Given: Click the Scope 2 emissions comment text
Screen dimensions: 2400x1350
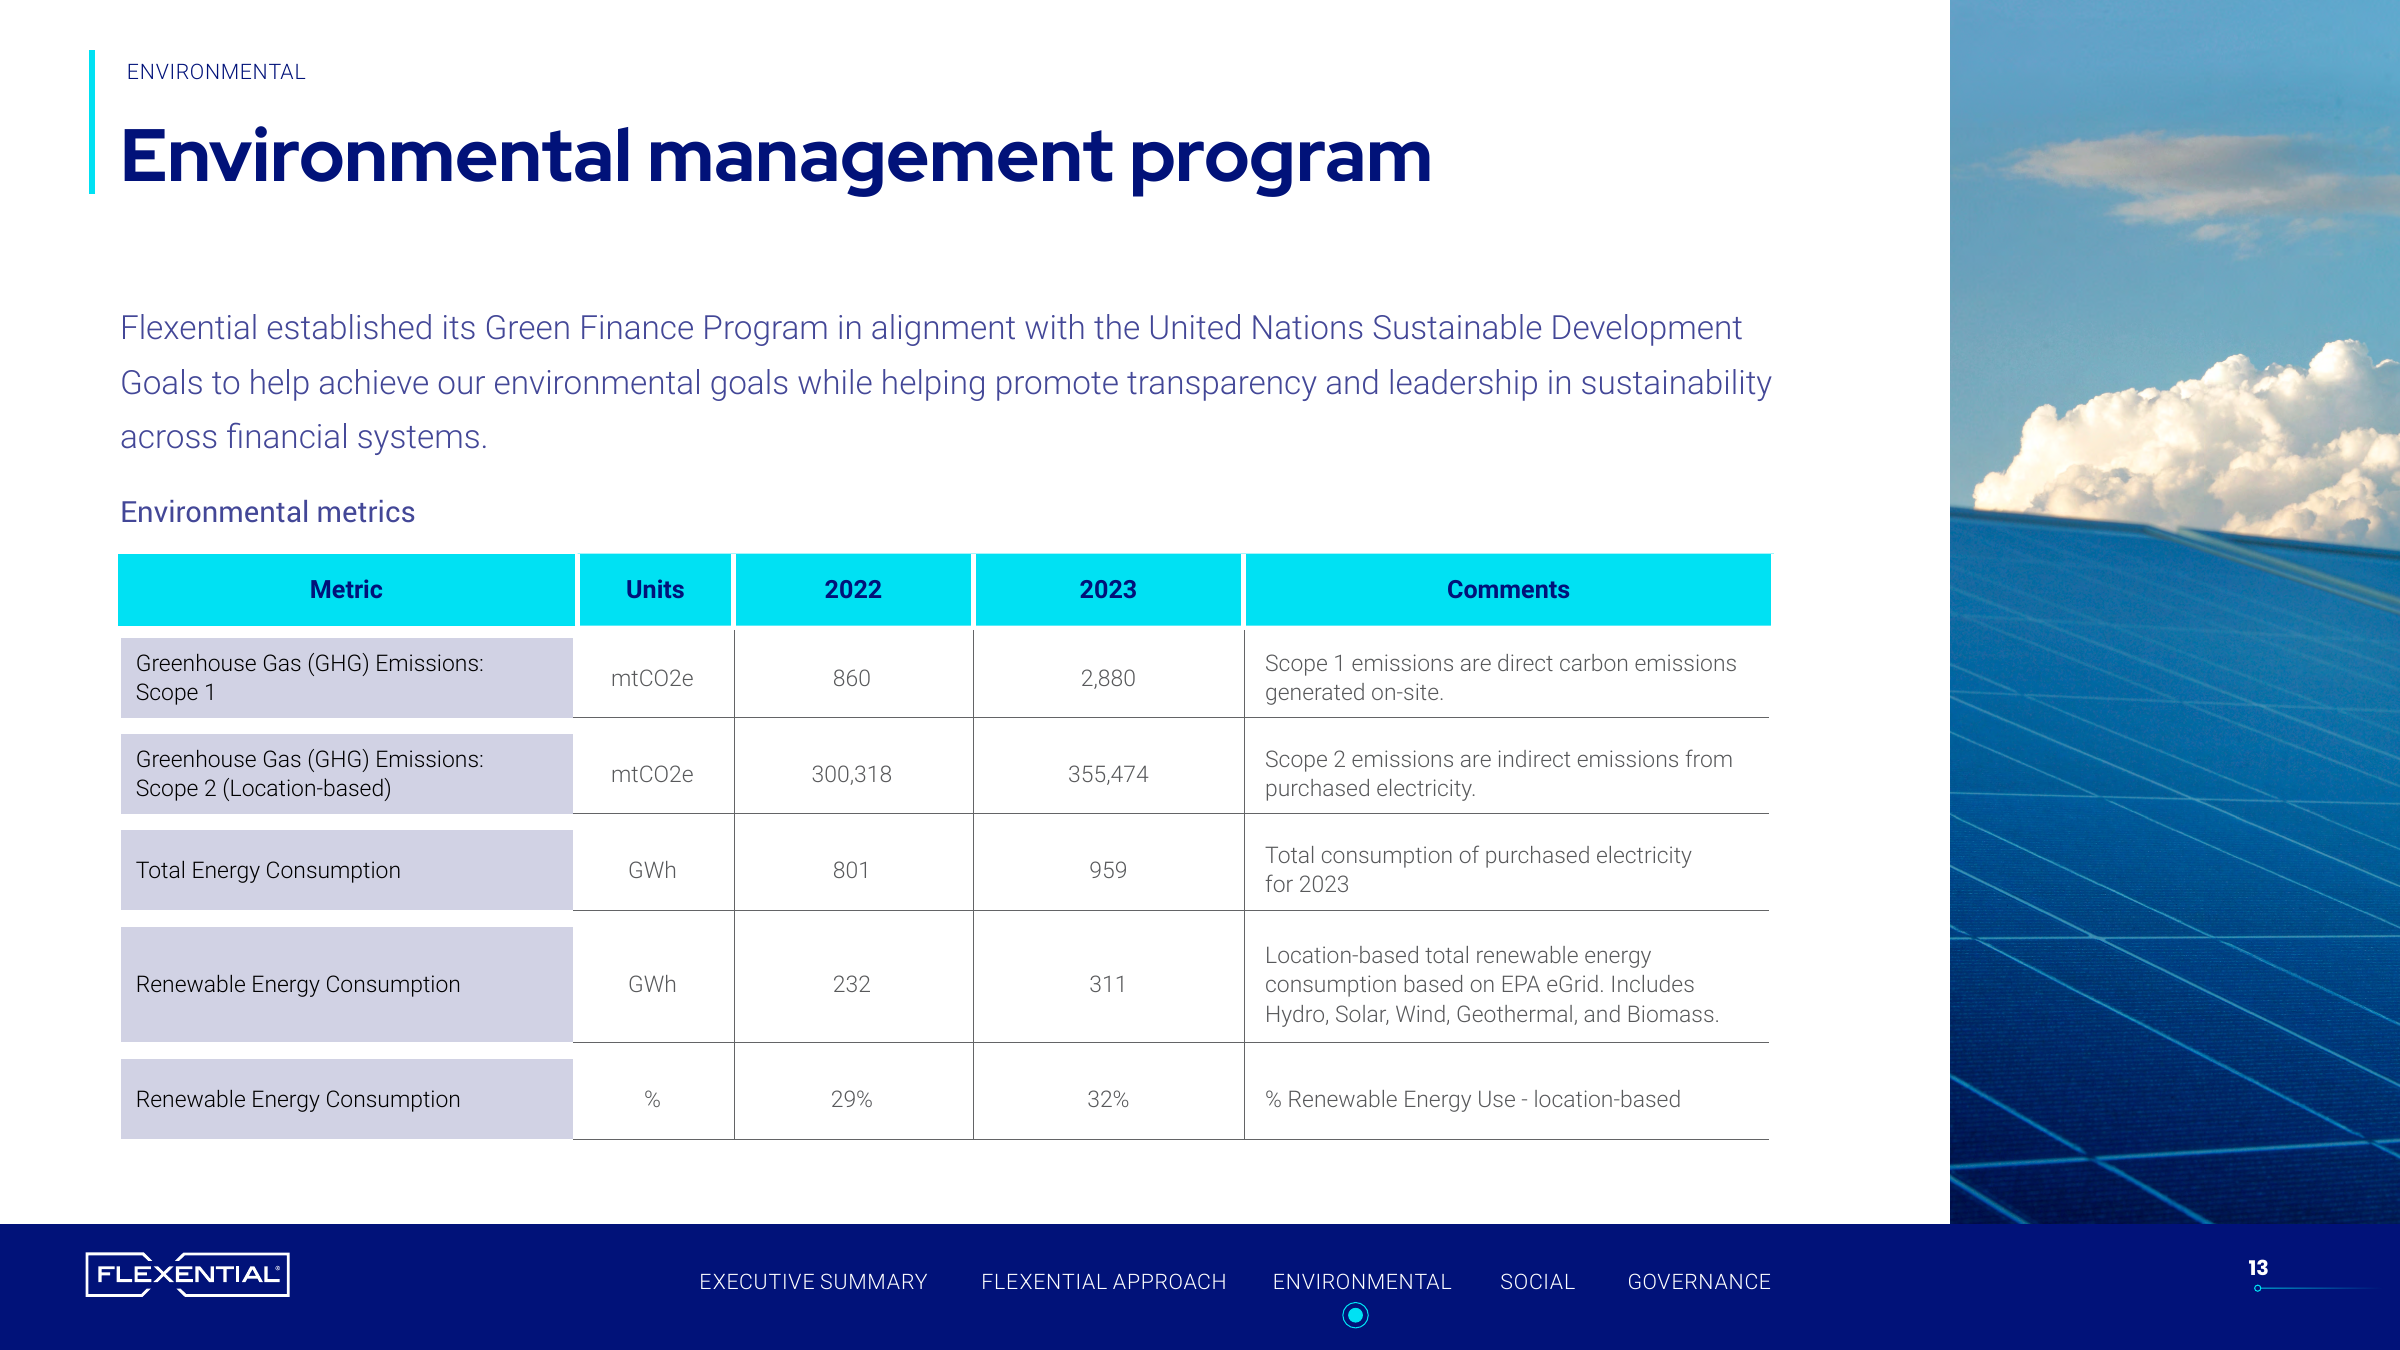Looking at the screenshot, I should tap(1498, 774).
